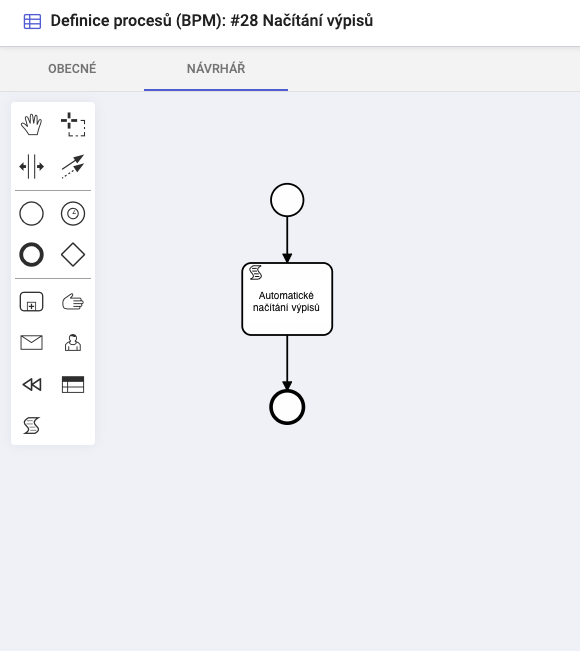Select the end event circle in diagram
This screenshot has height=651, width=580.
click(287, 407)
